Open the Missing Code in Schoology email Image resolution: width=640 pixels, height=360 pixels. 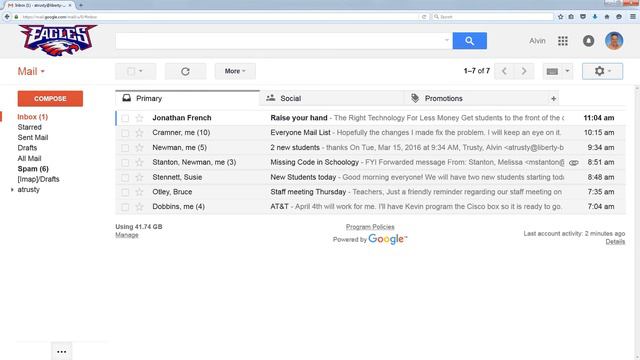click(371, 162)
